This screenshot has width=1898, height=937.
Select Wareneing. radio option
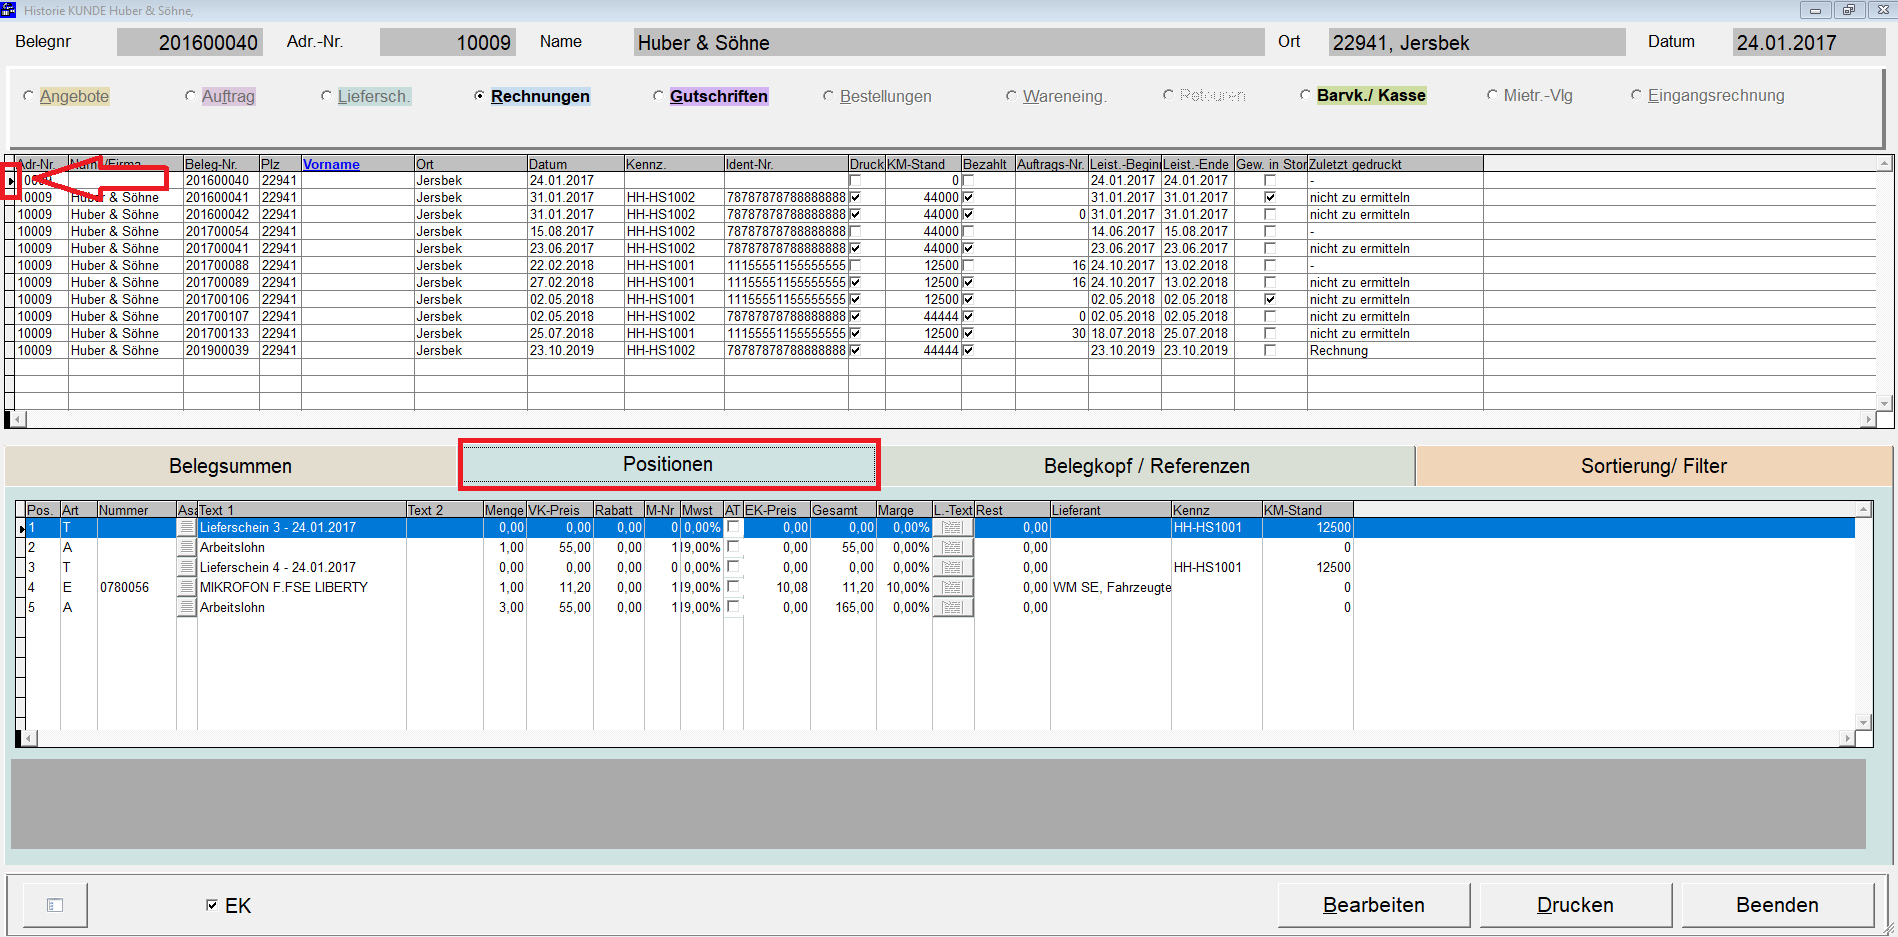[1011, 96]
